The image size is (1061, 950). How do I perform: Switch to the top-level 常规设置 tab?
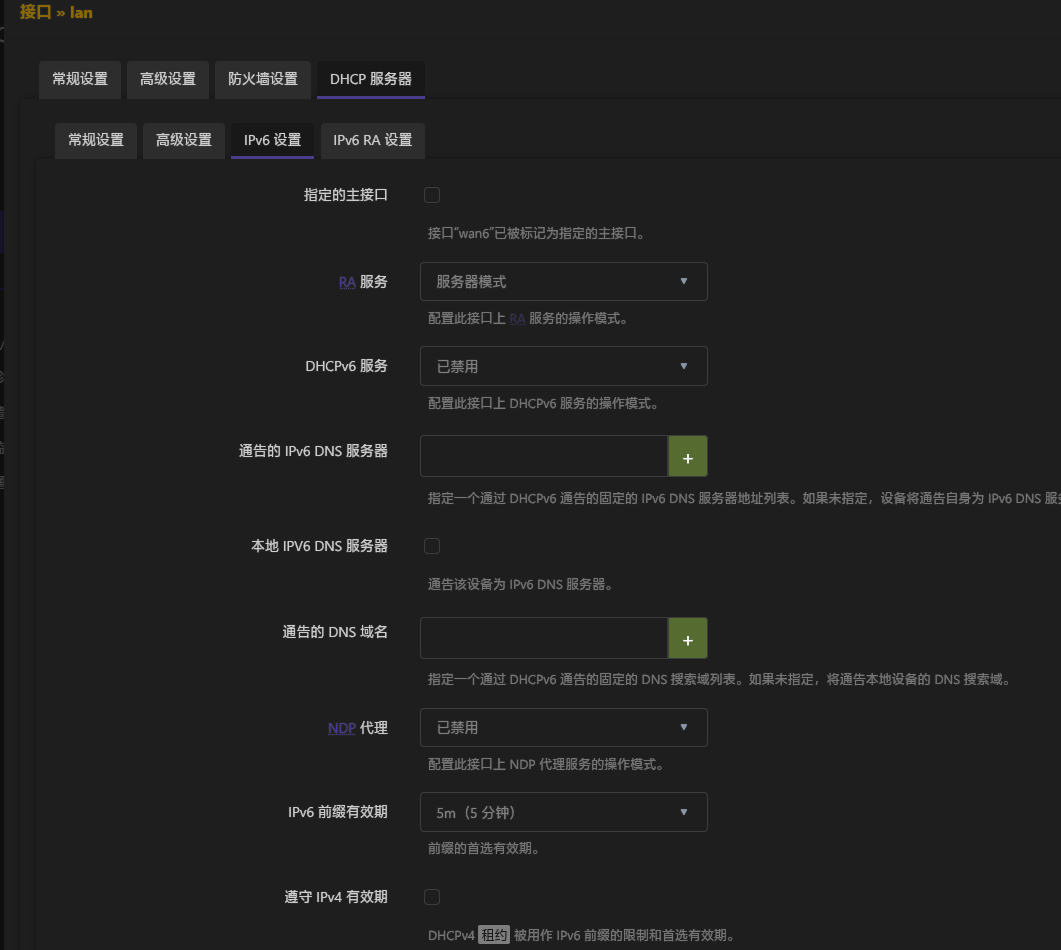click(x=80, y=79)
